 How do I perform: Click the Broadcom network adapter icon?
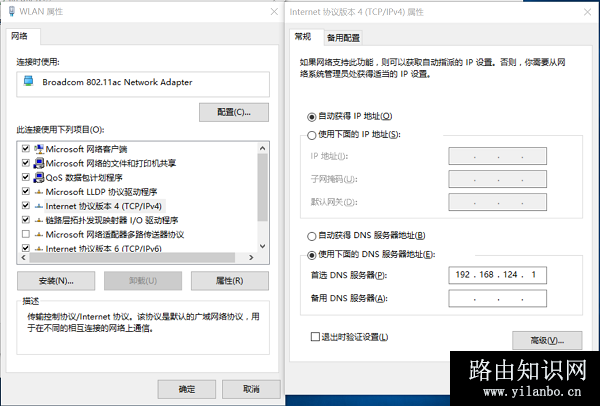coord(28,81)
